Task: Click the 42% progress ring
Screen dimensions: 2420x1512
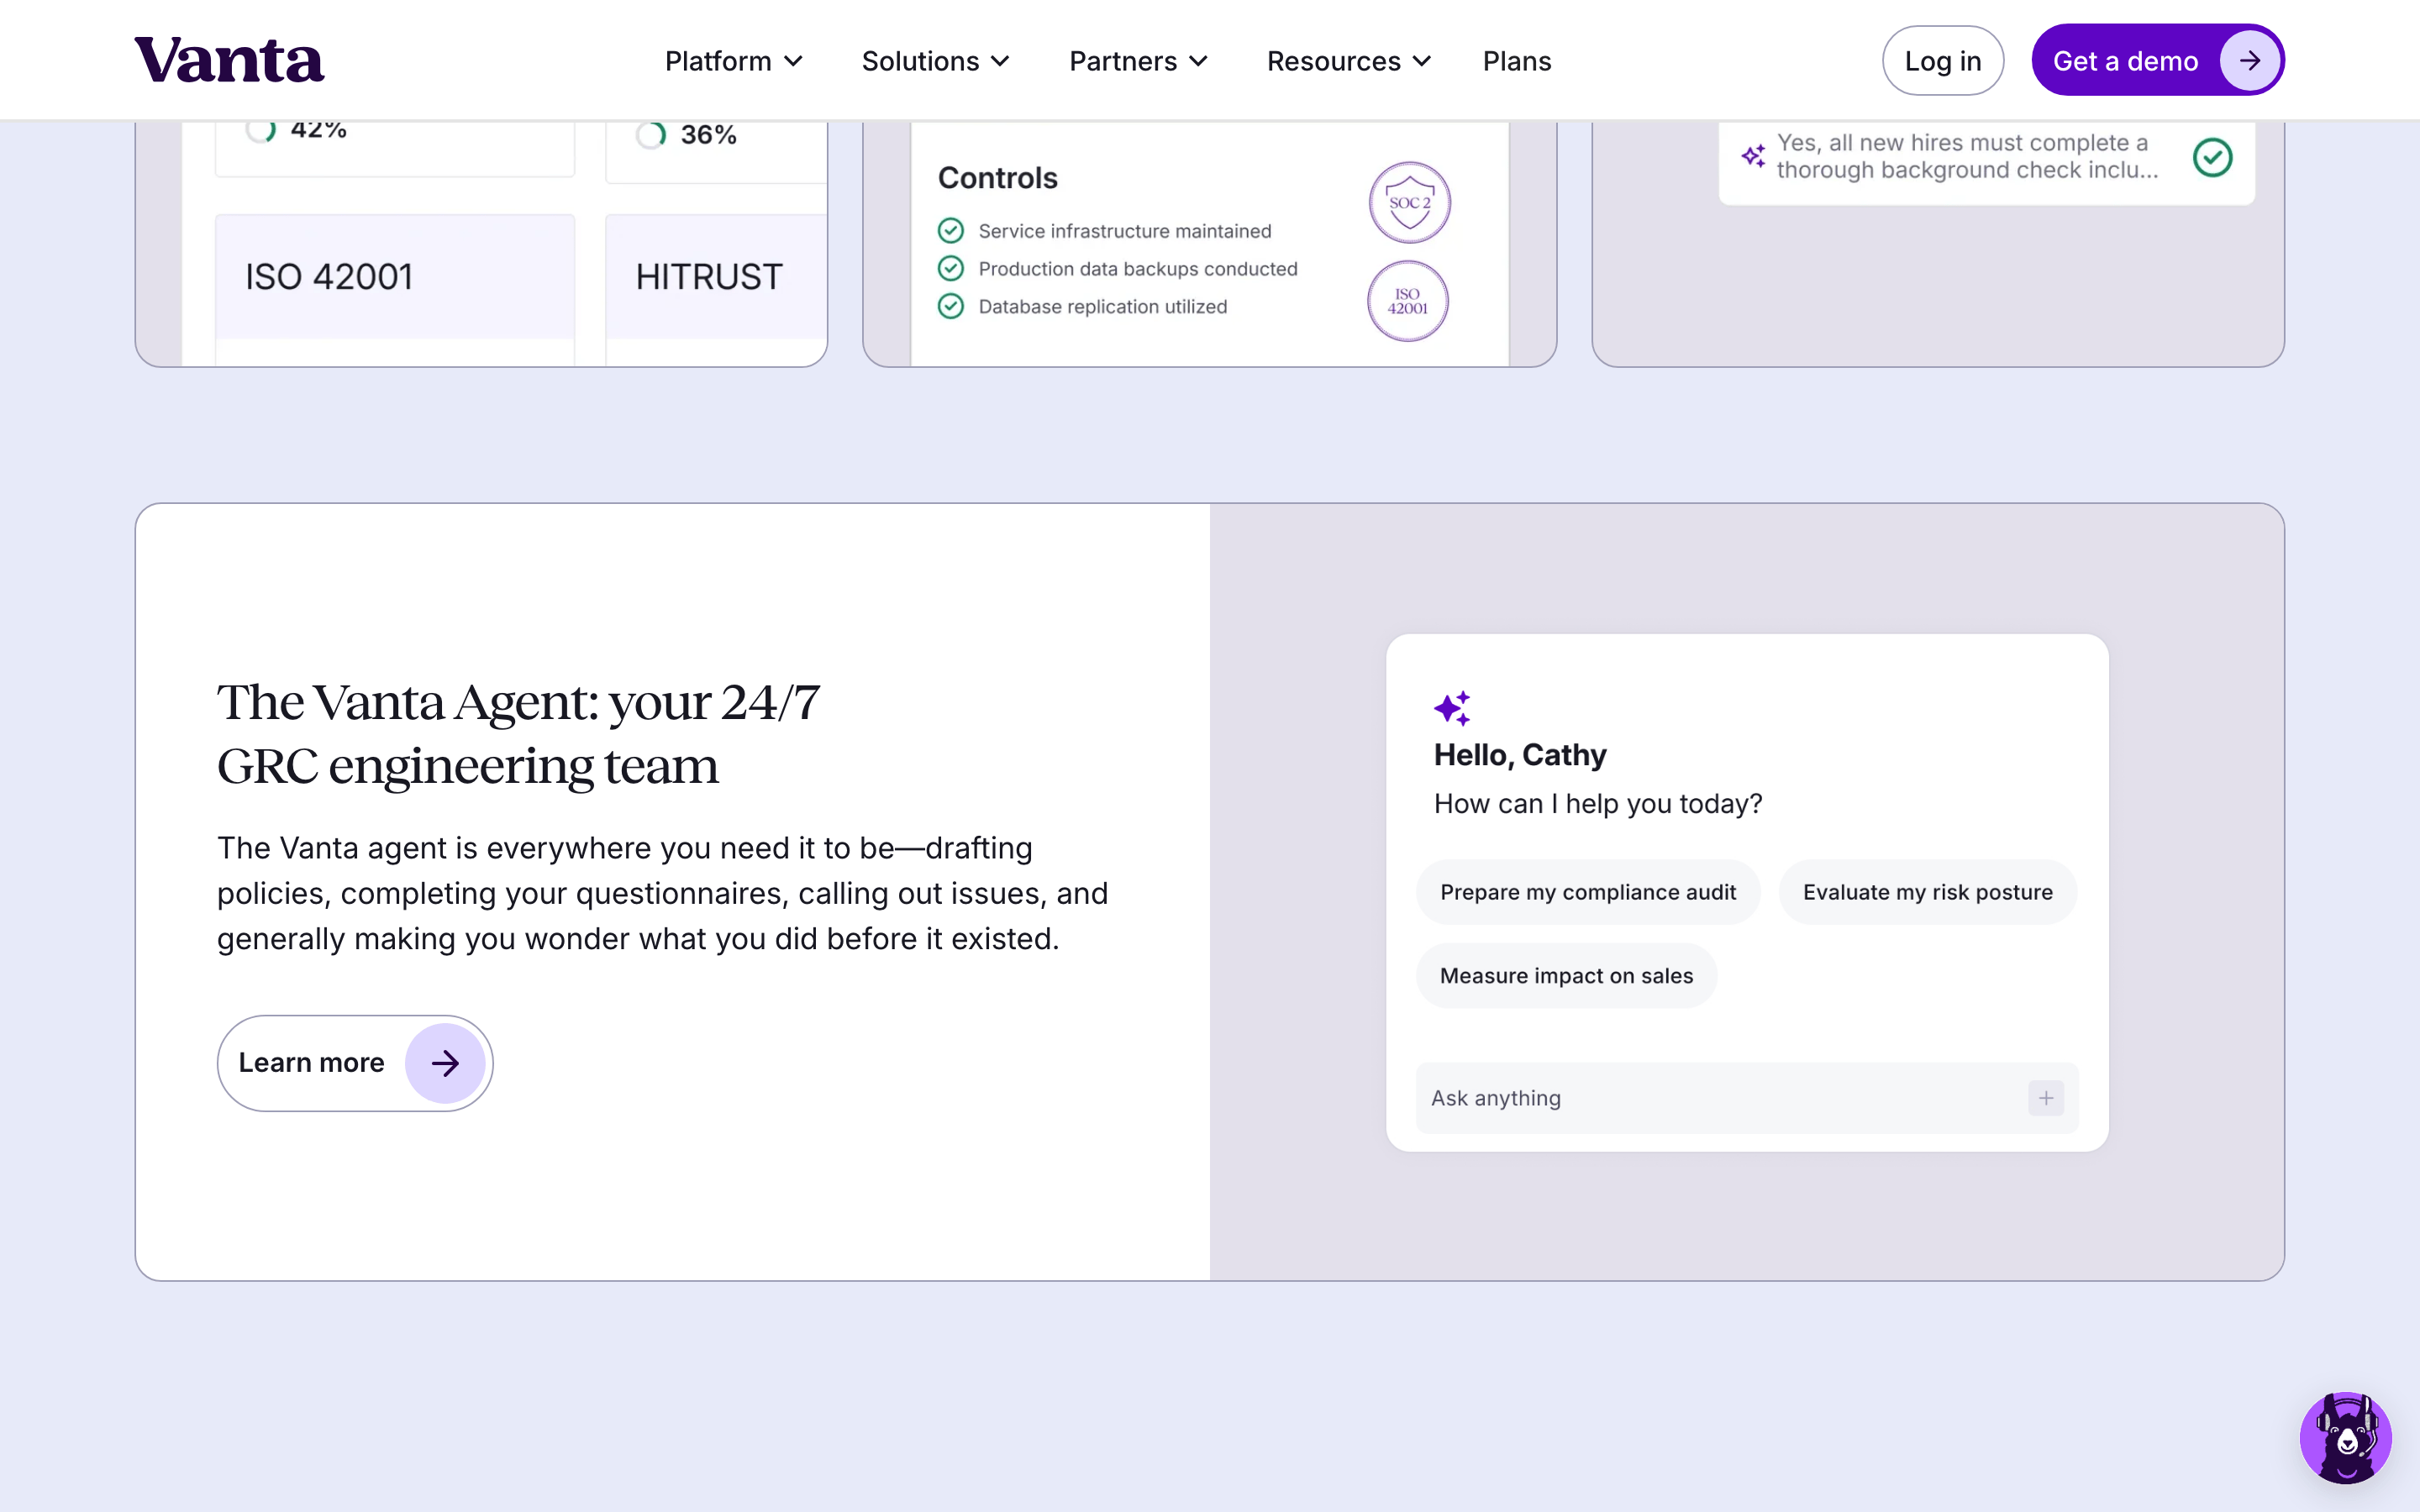Action: [x=261, y=130]
